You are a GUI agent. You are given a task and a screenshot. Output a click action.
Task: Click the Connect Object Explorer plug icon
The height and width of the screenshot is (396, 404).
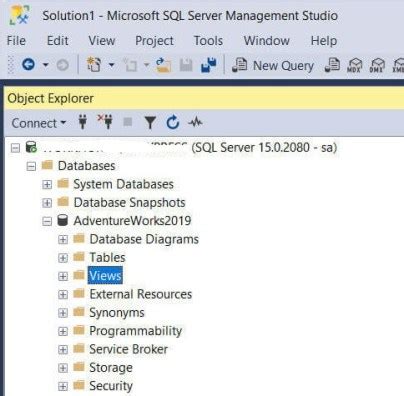pyautogui.click(x=83, y=122)
